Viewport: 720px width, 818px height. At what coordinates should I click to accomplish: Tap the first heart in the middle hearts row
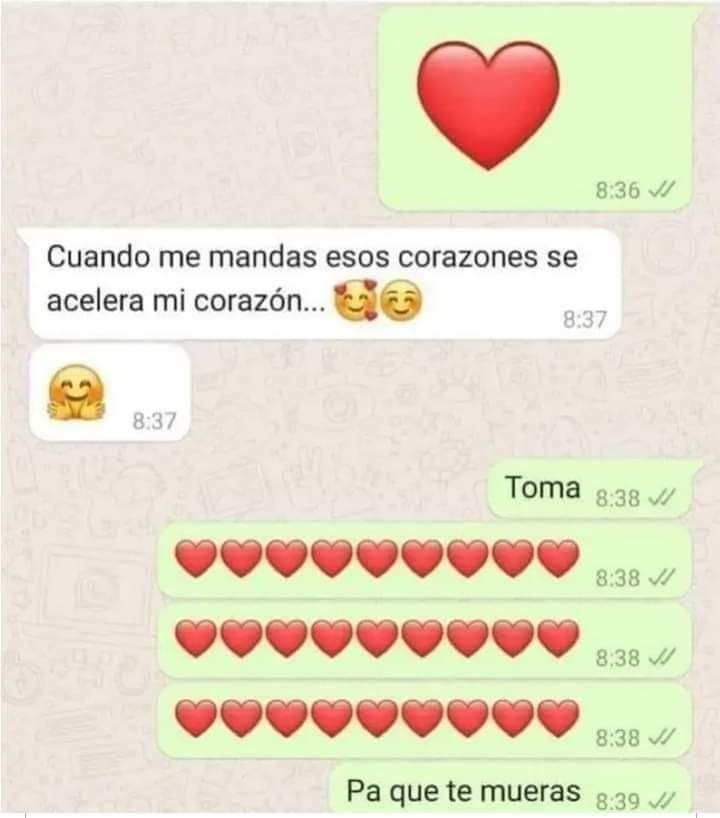point(196,638)
